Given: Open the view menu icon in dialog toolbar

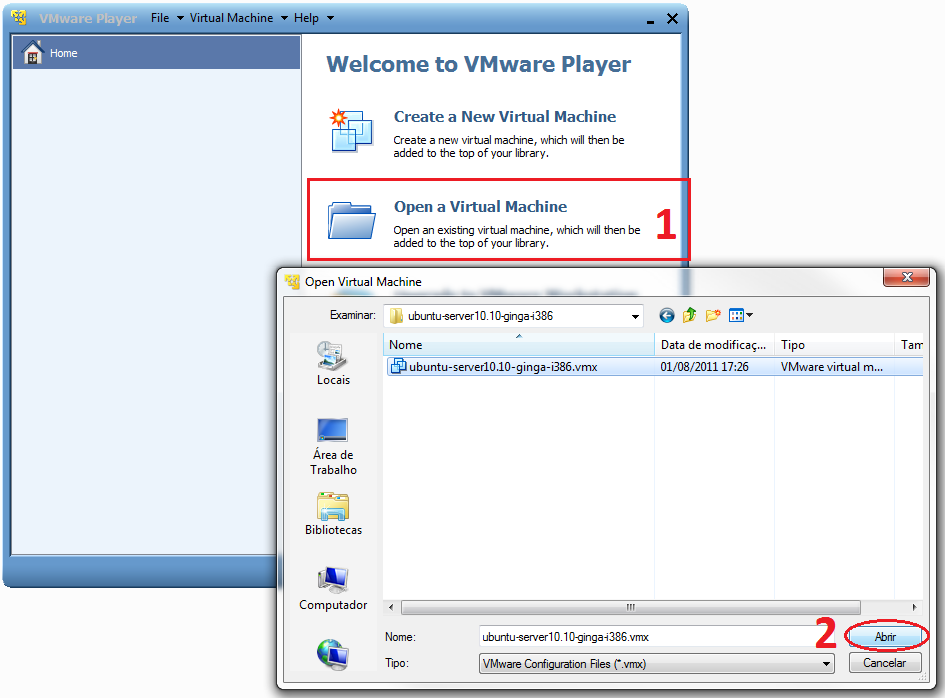Looking at the screenshot, I should (741, 315).
